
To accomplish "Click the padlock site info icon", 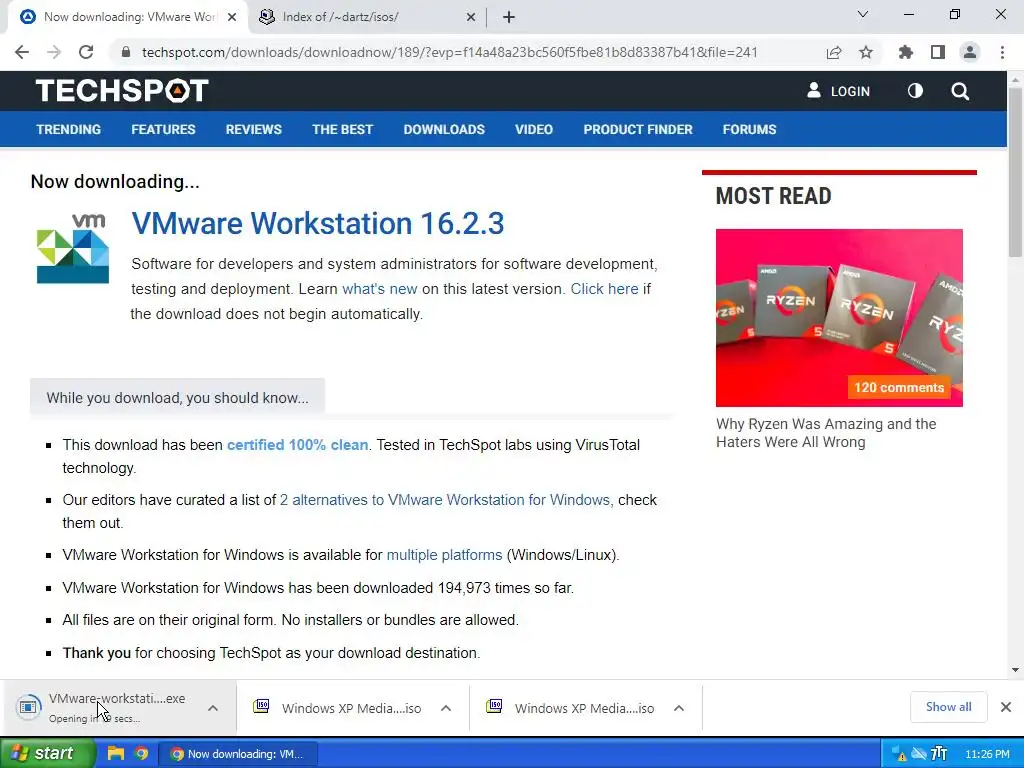I will point(126,52).
